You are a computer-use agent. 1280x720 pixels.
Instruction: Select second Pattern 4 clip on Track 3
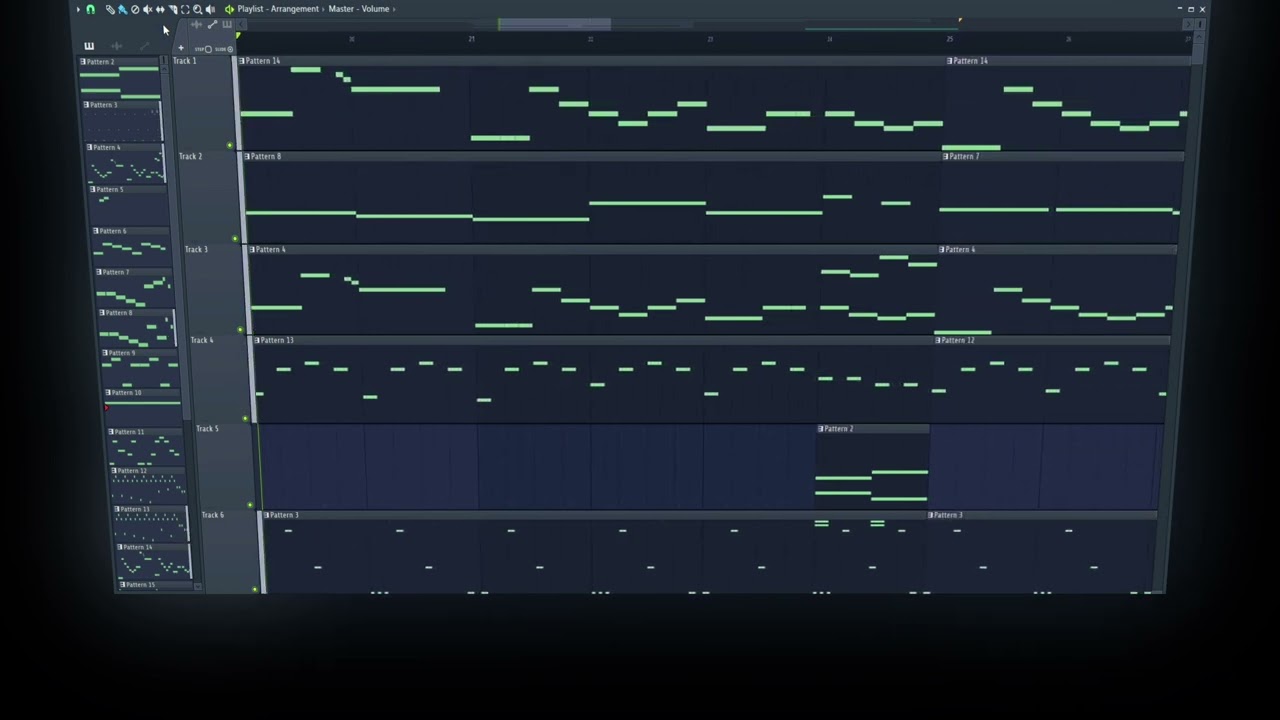1056,290
